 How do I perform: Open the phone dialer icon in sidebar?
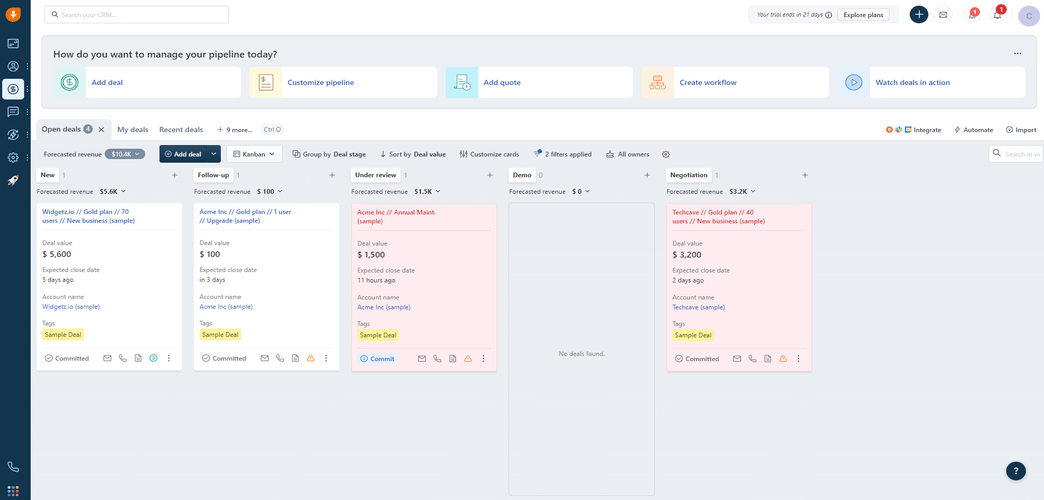click(13, 467)
